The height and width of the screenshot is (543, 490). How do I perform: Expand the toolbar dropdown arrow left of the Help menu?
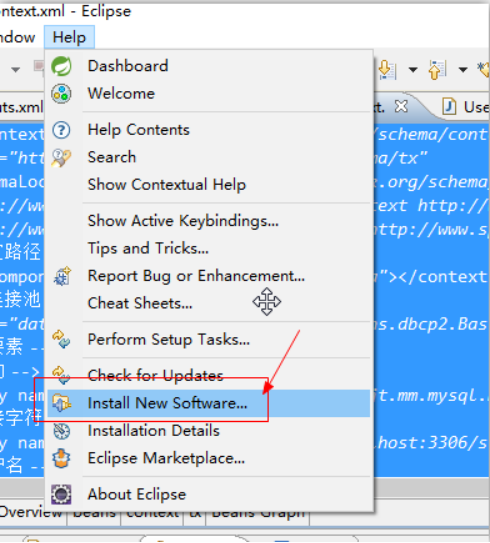tap(15, 70)
